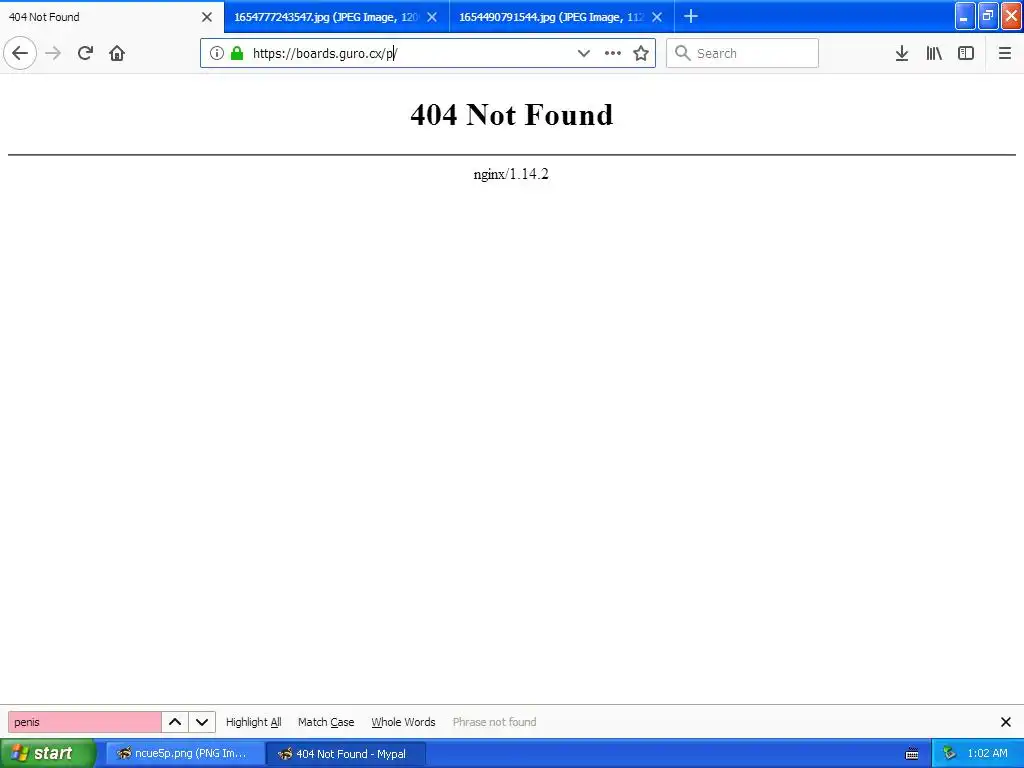Toggle Match Case in find bar
This screenshot has height=768, width=1024.
(326, 722)
